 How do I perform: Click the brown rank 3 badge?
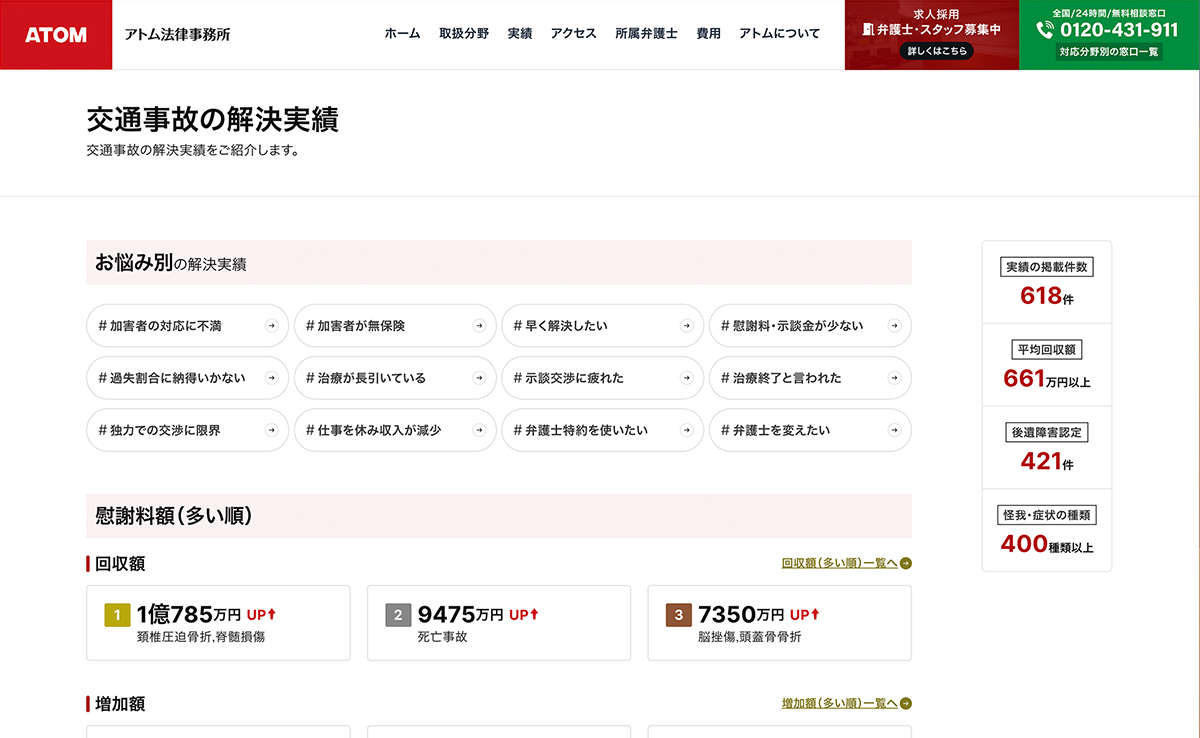coord(679,615)
